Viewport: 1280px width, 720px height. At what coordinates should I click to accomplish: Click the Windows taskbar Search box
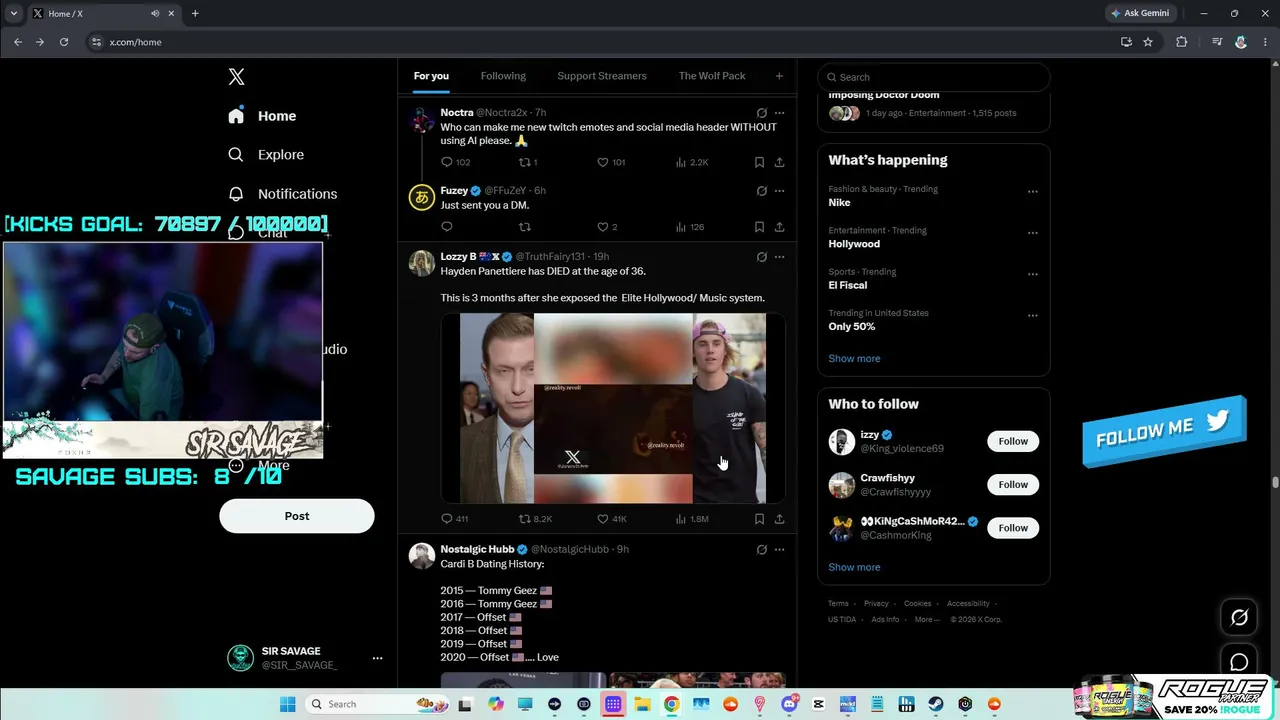376,704
